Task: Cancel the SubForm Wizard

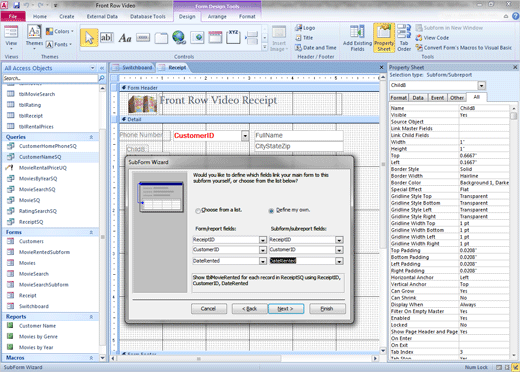Action: click(209, 309)
